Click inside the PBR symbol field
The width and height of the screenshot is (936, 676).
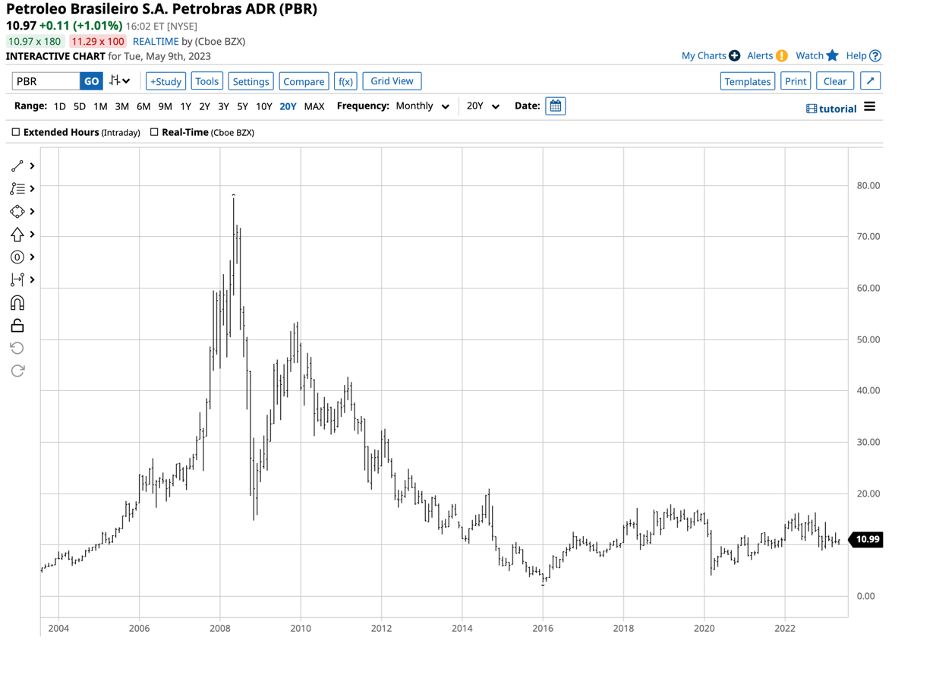coord(45,81)
